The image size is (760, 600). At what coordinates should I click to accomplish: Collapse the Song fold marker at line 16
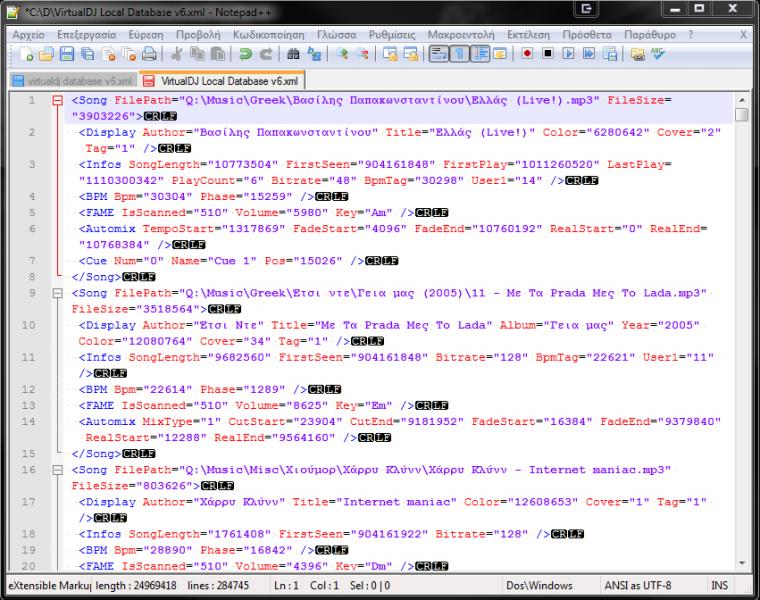pos(57,470)
